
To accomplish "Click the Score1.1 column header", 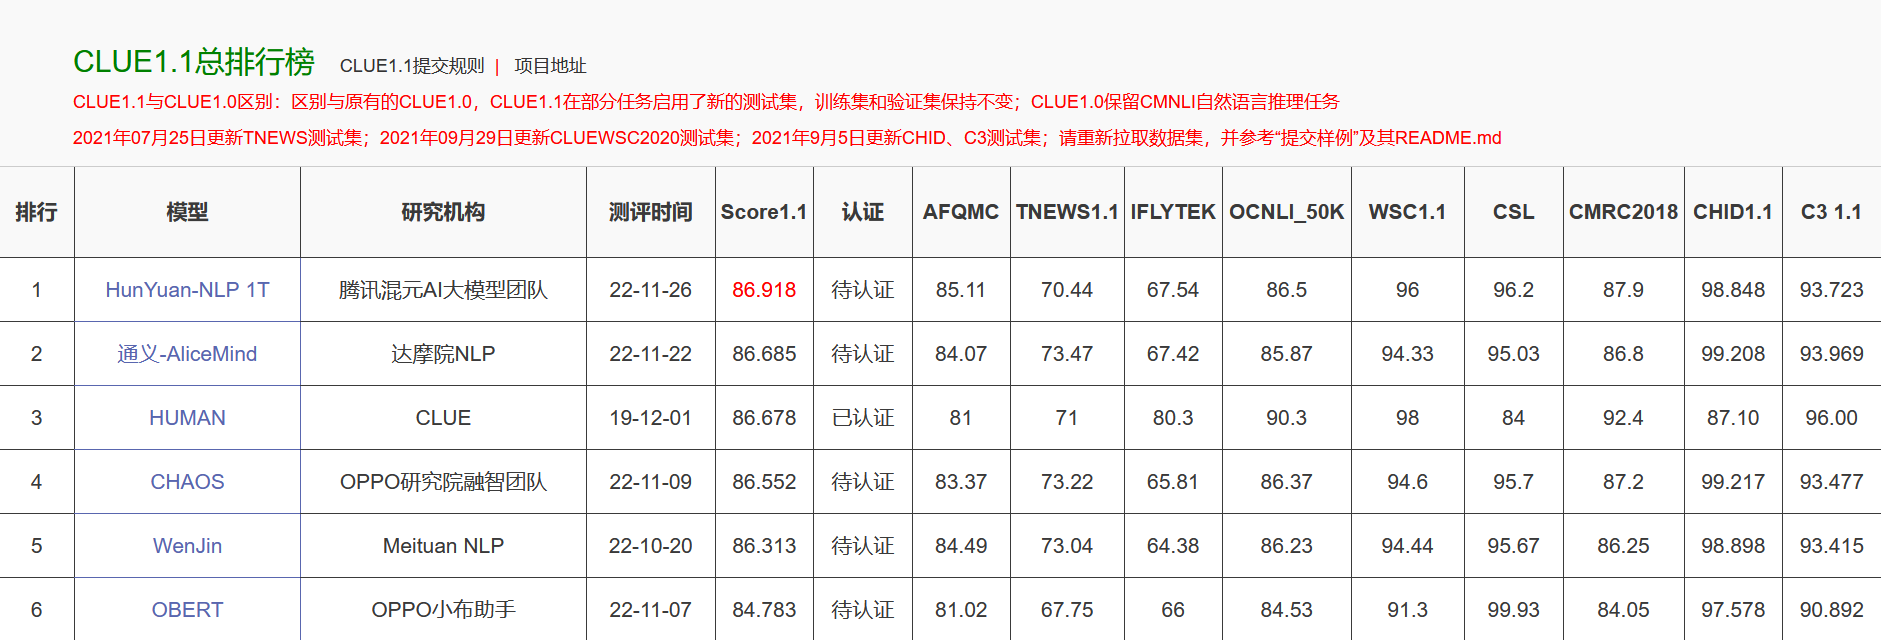I will (x=764, y=212).
